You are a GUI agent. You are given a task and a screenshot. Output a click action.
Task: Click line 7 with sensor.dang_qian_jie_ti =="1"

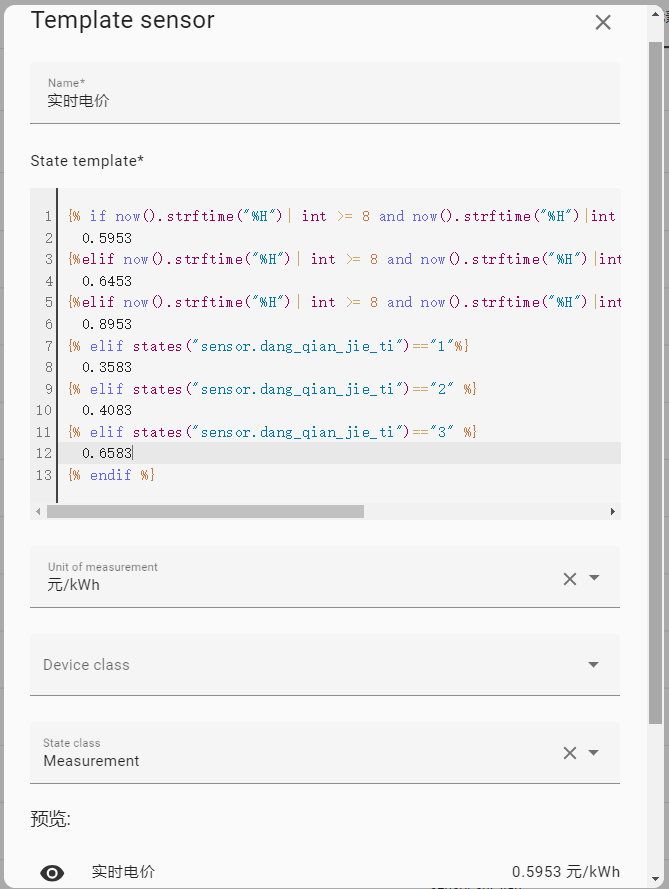[270, 346]
